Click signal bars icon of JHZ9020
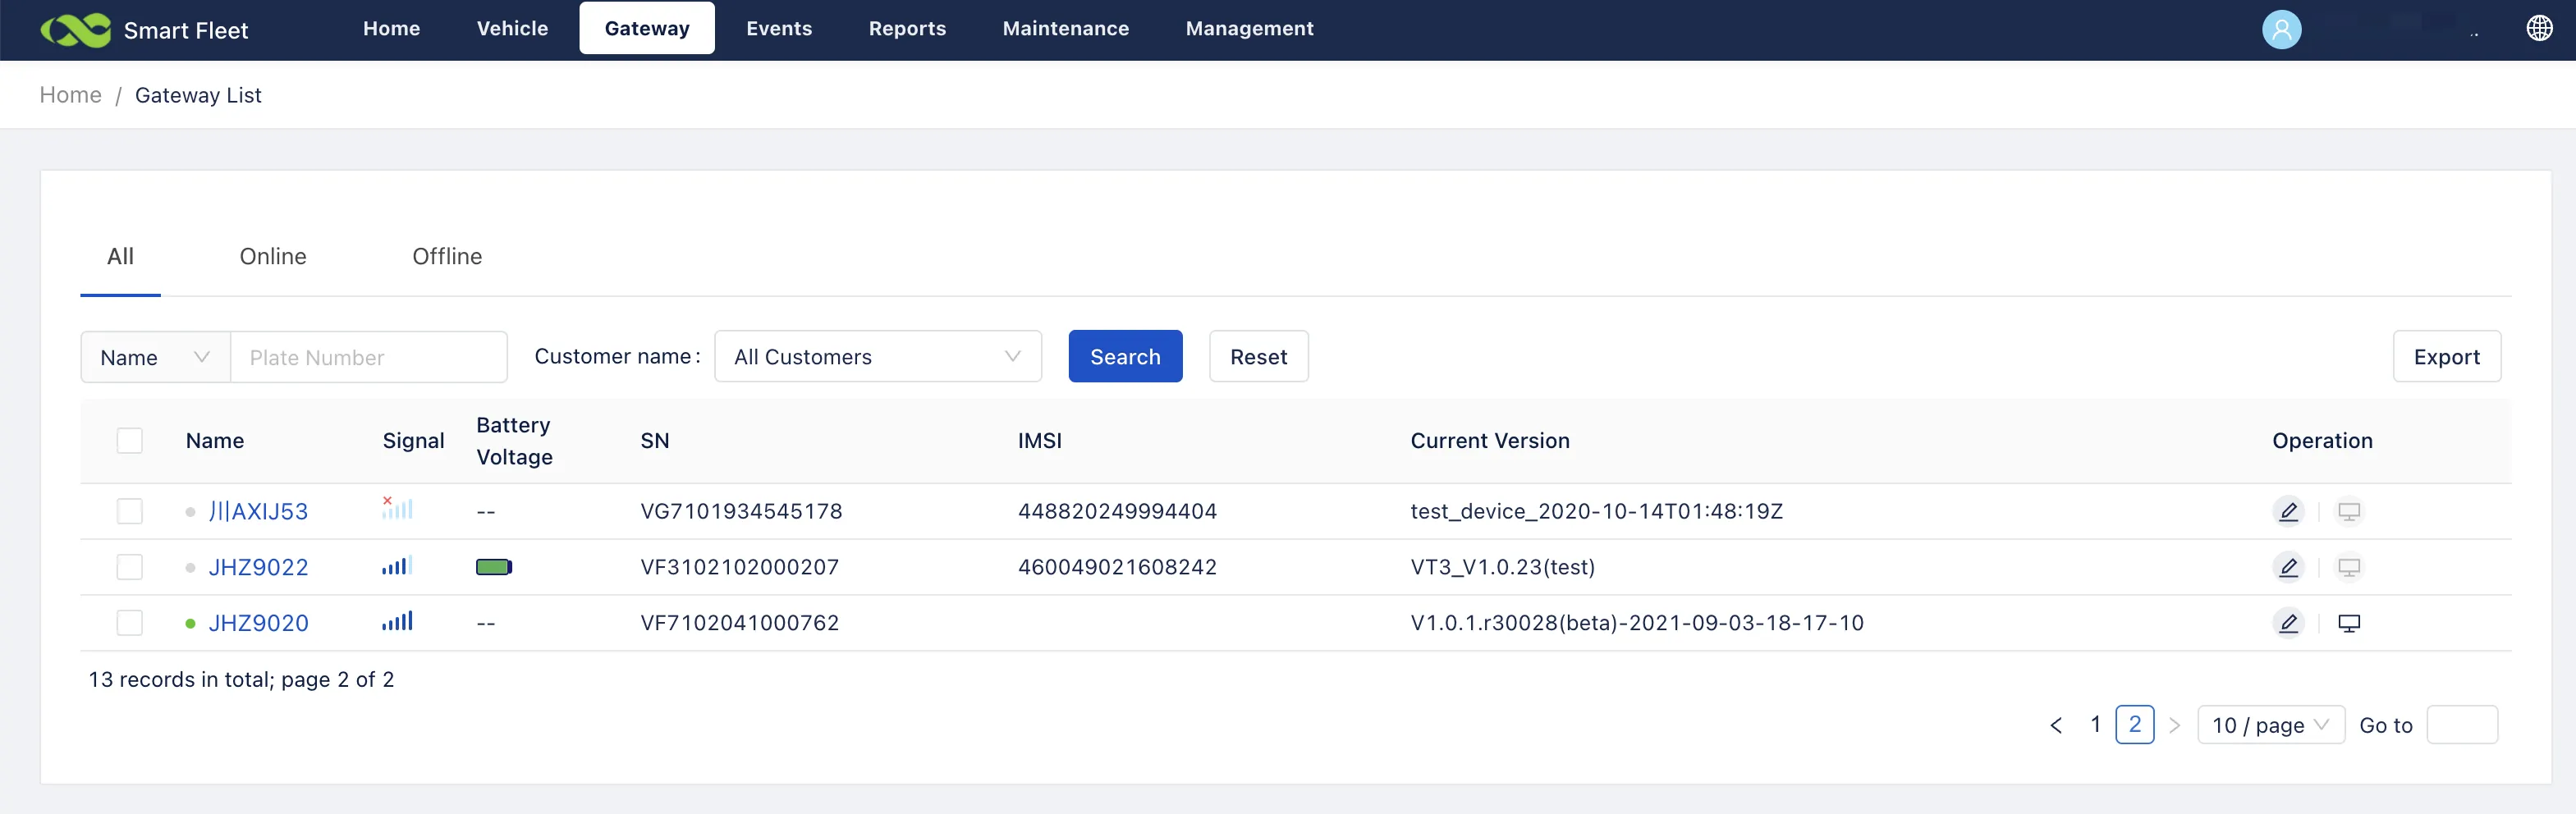This screenshot has height=814, width=2576. coord(397,622)
